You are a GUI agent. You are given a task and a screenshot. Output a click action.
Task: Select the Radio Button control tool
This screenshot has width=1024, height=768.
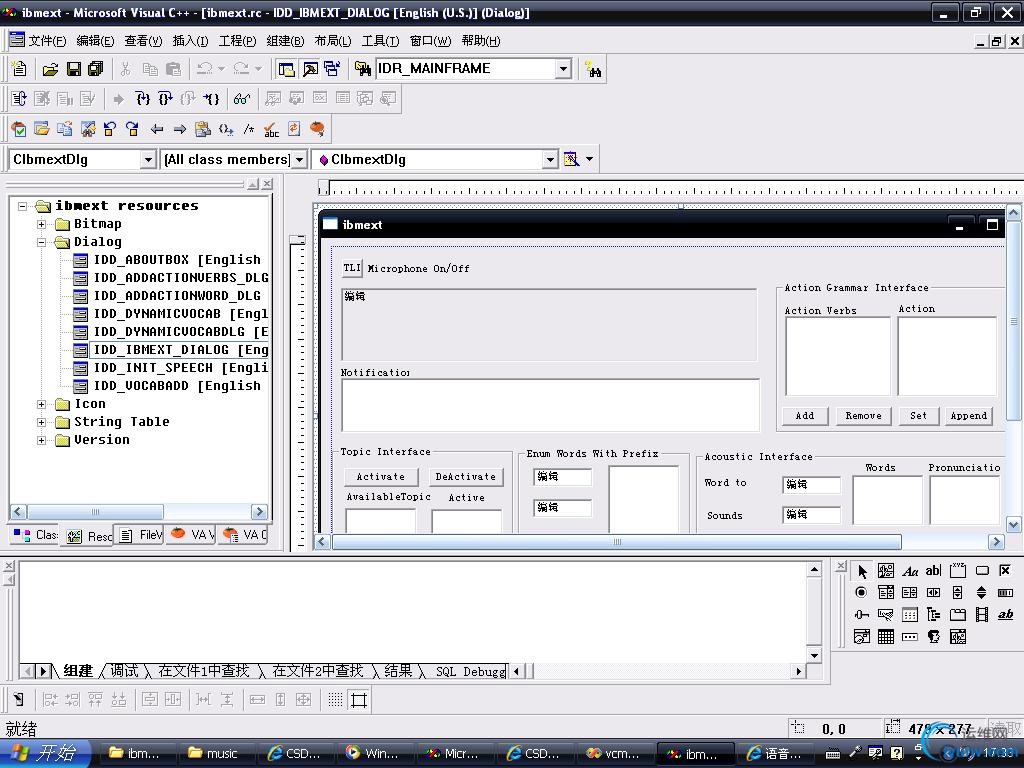point(861,593)
